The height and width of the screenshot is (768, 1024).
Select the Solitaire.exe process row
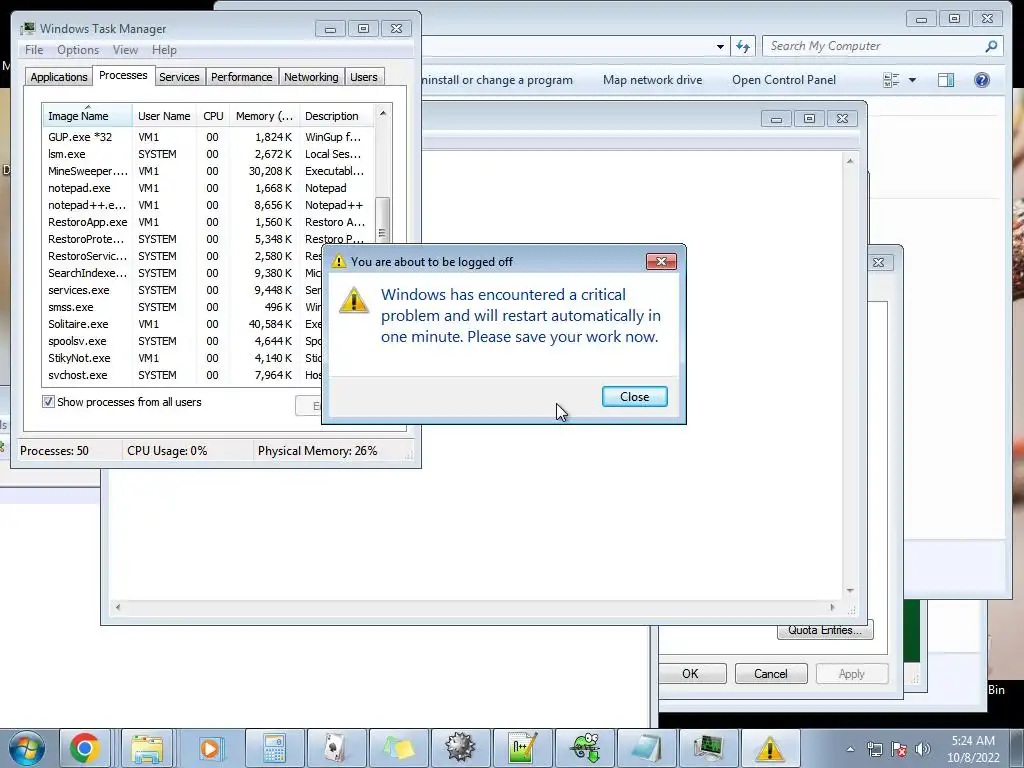point(183,324)
